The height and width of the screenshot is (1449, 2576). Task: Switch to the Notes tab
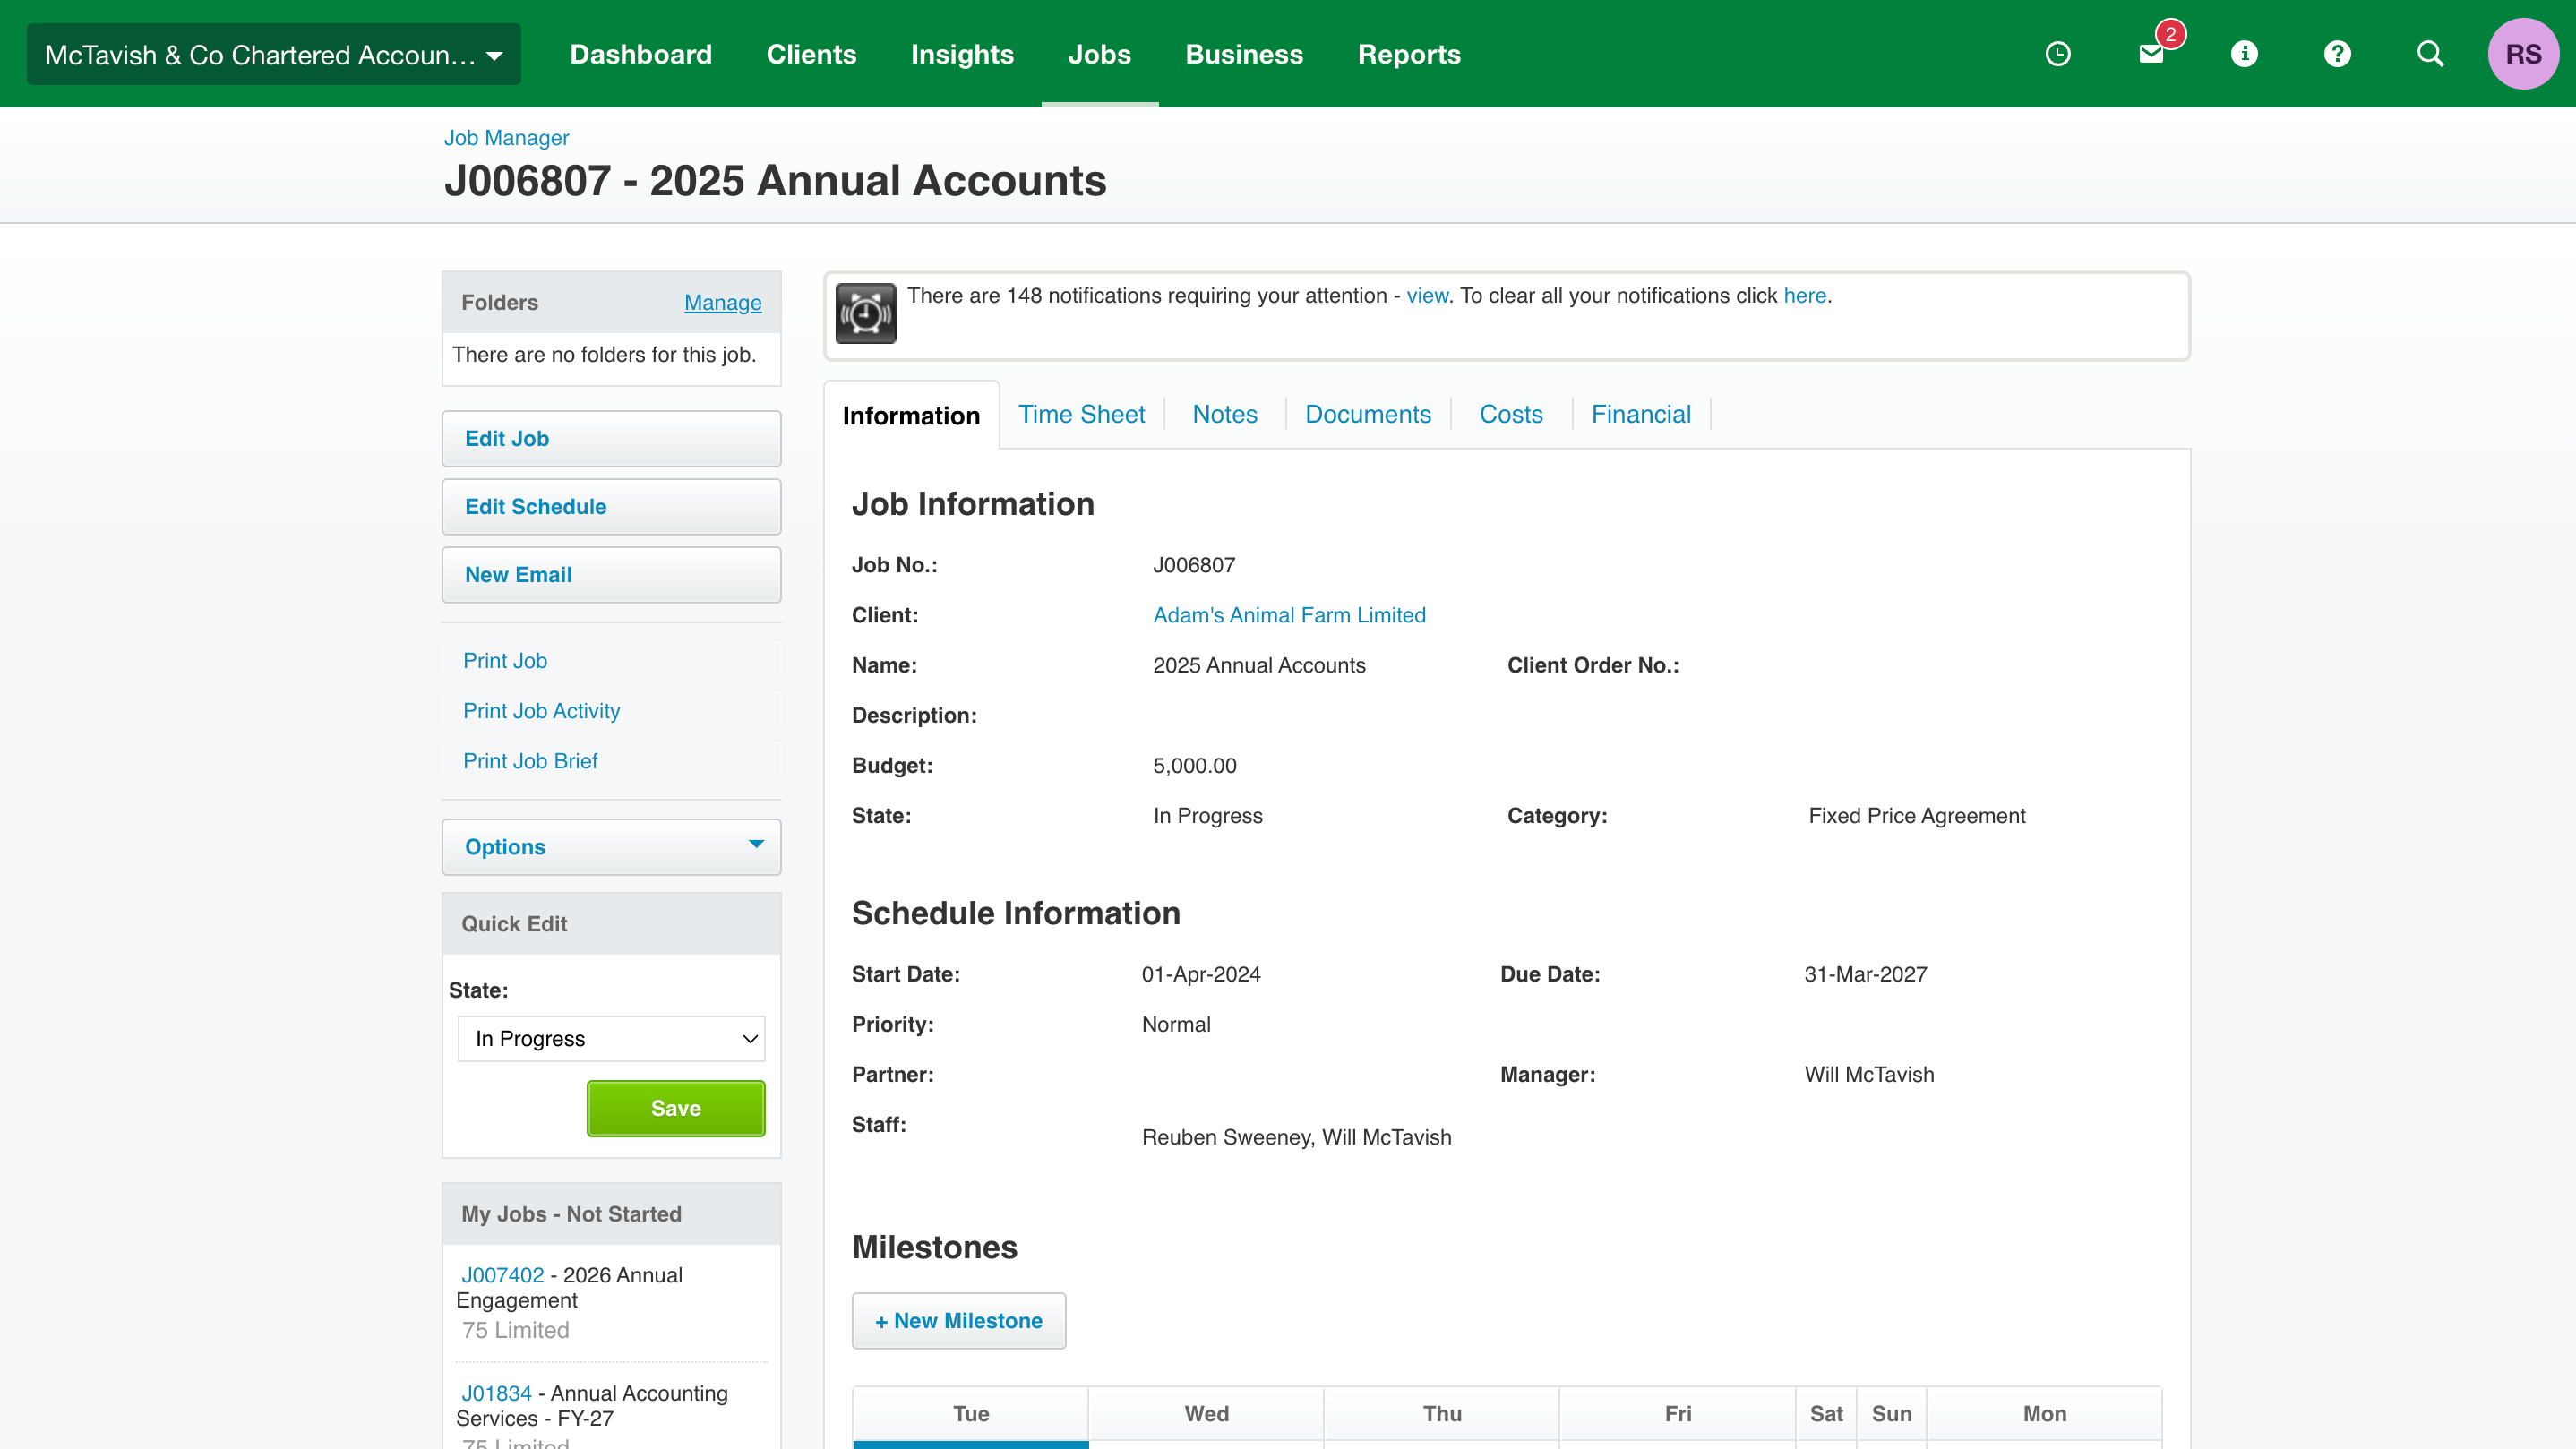(x=1224, y=414)
